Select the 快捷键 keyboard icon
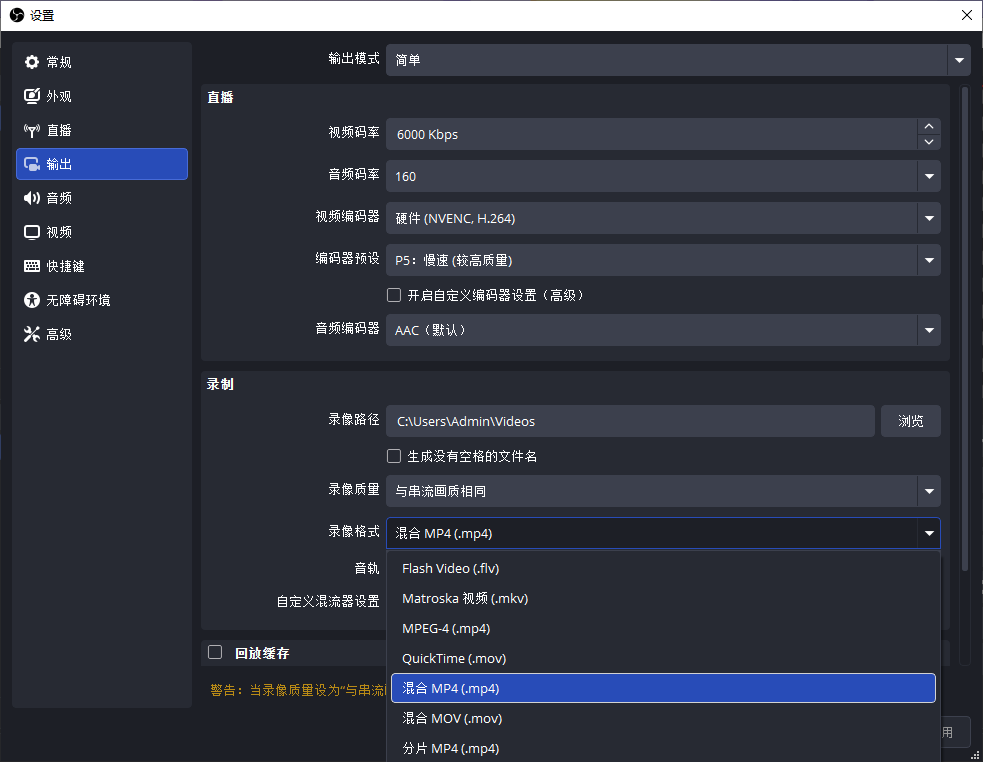 coord(32,266)
